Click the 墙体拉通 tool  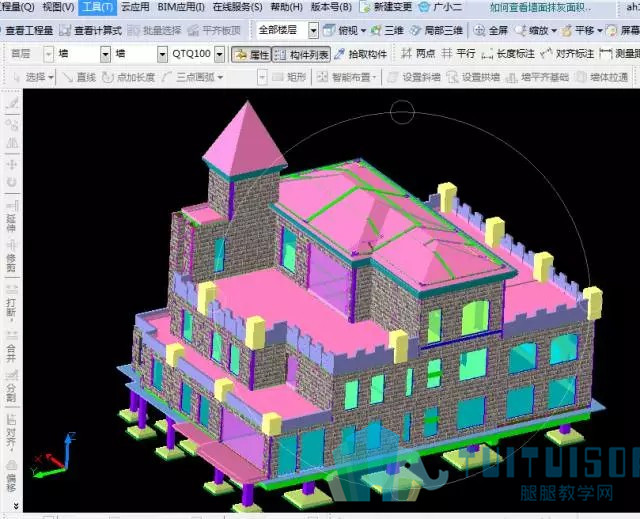pyautogui.click(x=602, y=77)
